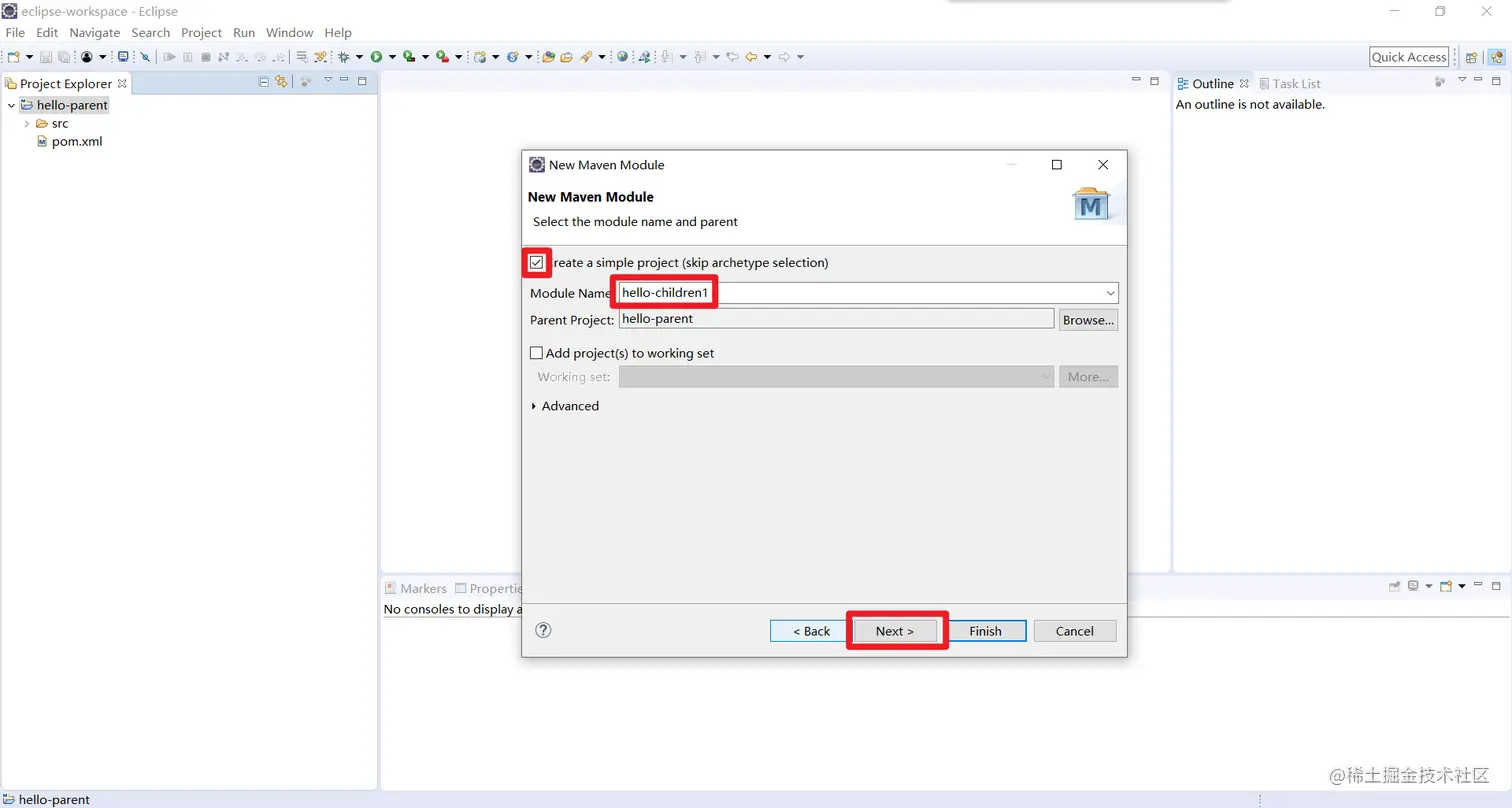Screen dimensions: 1512x808
Task: Select the hello-parent project in explorer
Action: coord(63,105)
